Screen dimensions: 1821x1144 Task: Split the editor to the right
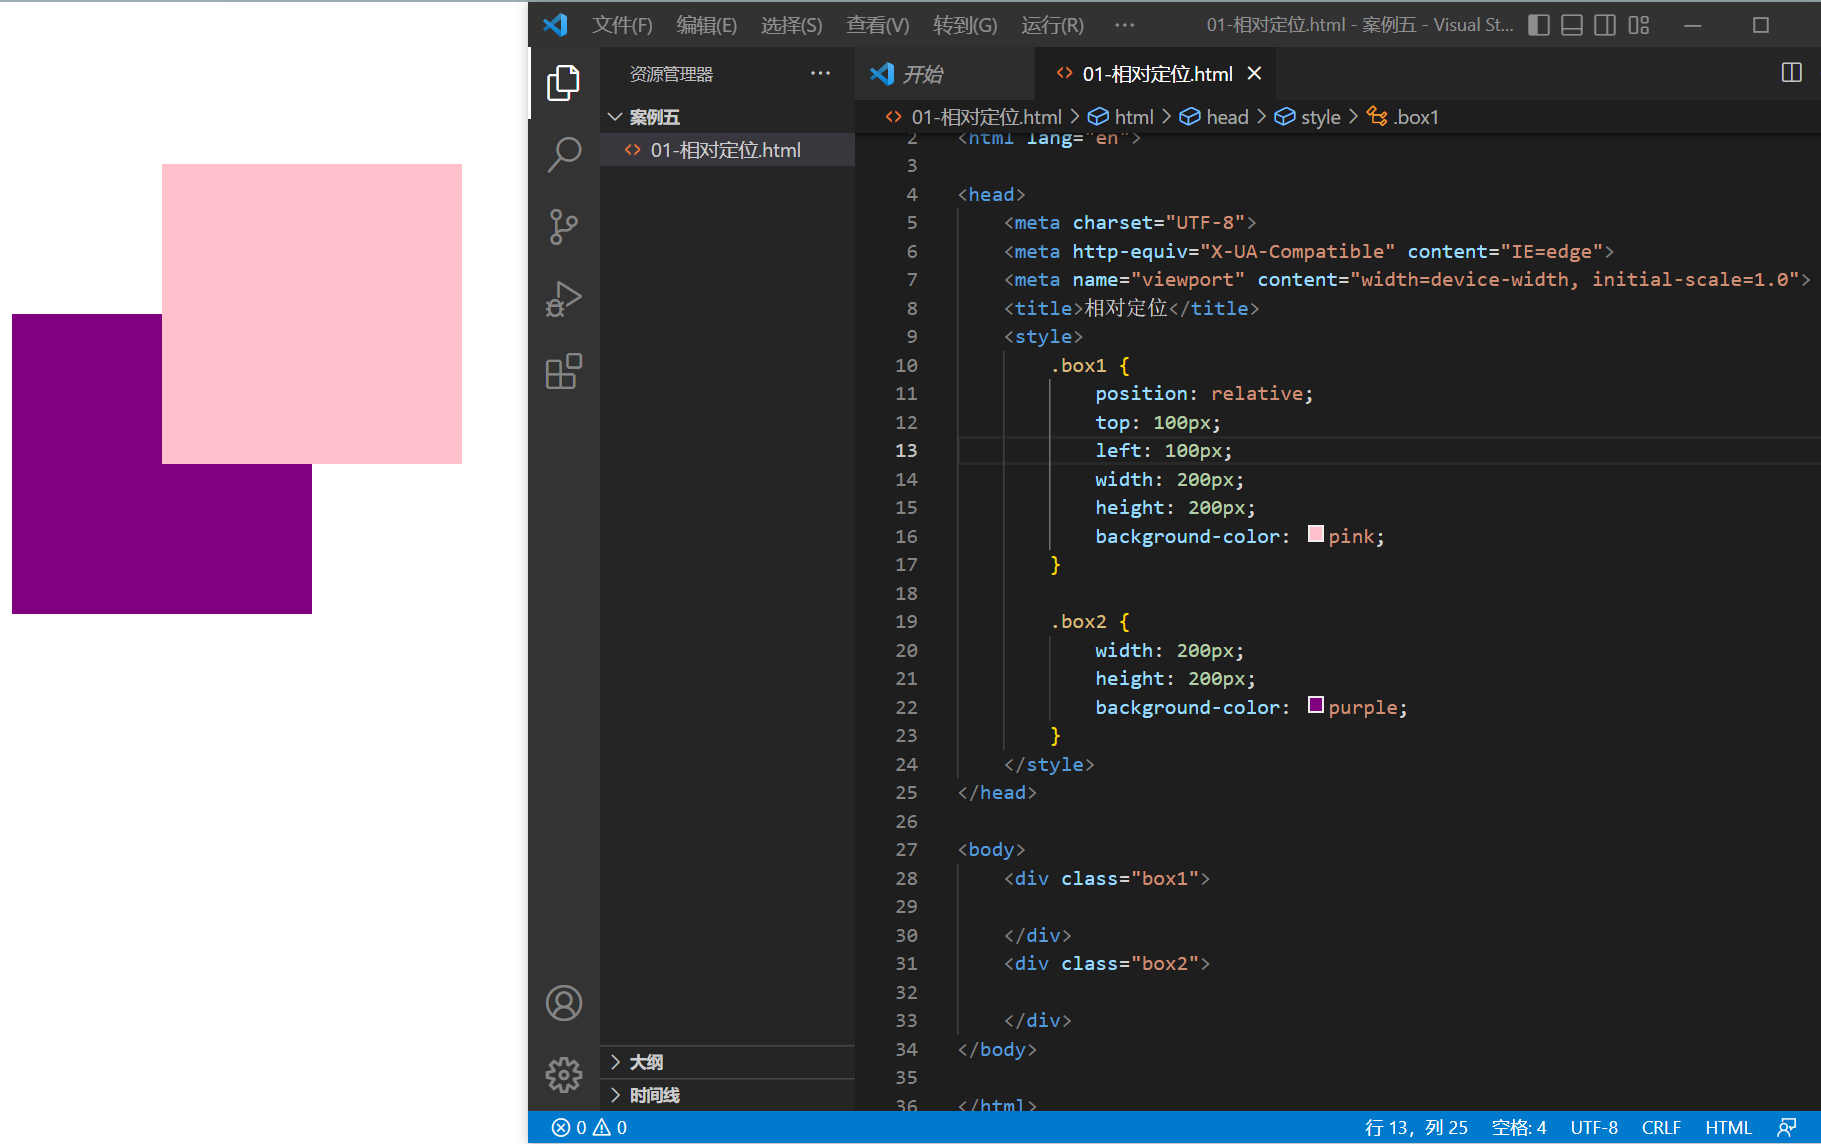point(1791,73)
